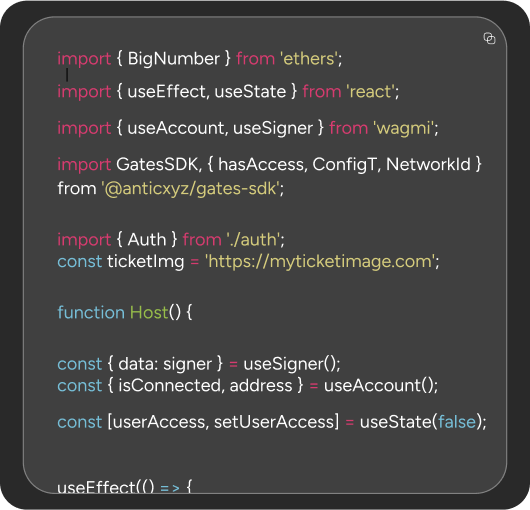Click the useState import name
Screen dimensions: 530x510
(x=250, y=92)
